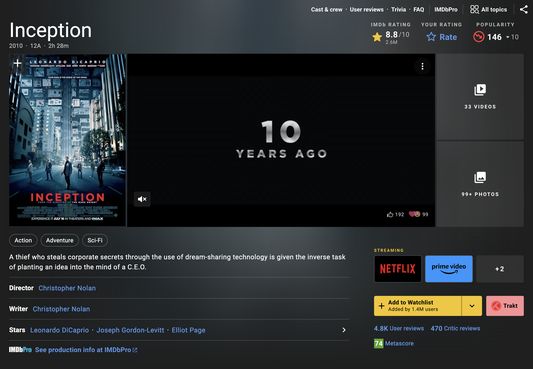533x369 pixels.
Task: Open See production info at IMDbPro
Action: 86,350
